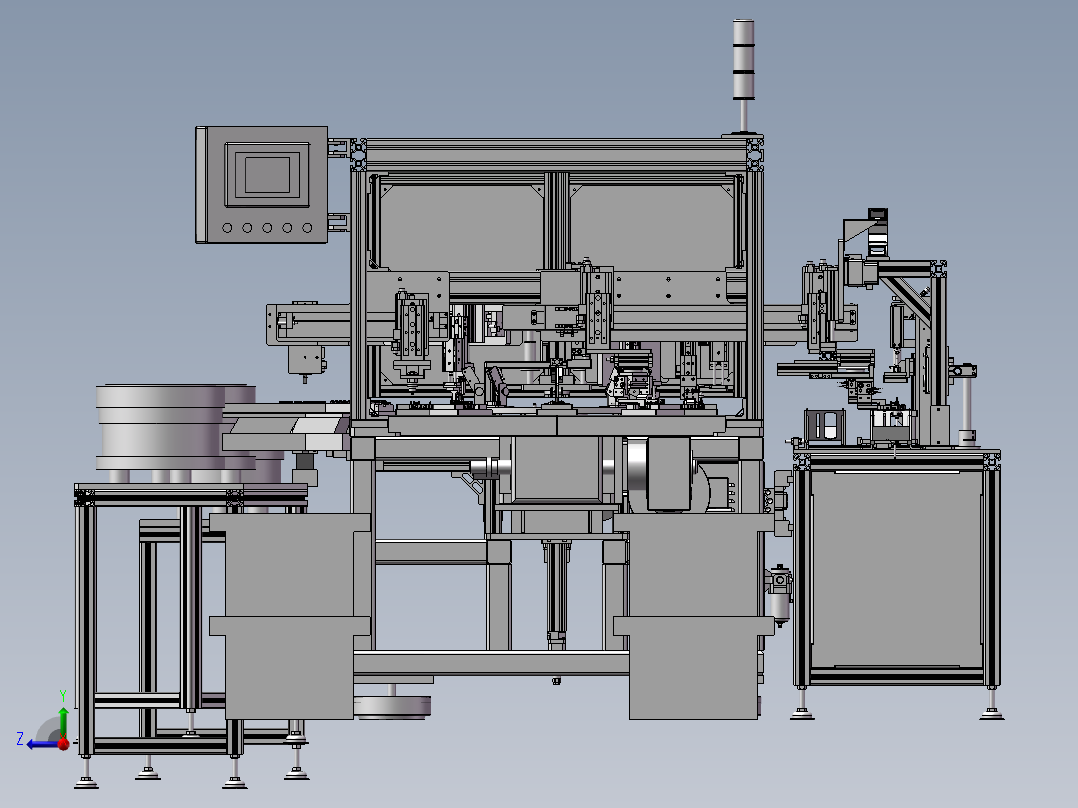Select the large side panel of the right cabinet
The height and width of the screenshot is (808, 1078).
(x=896, y=569)
